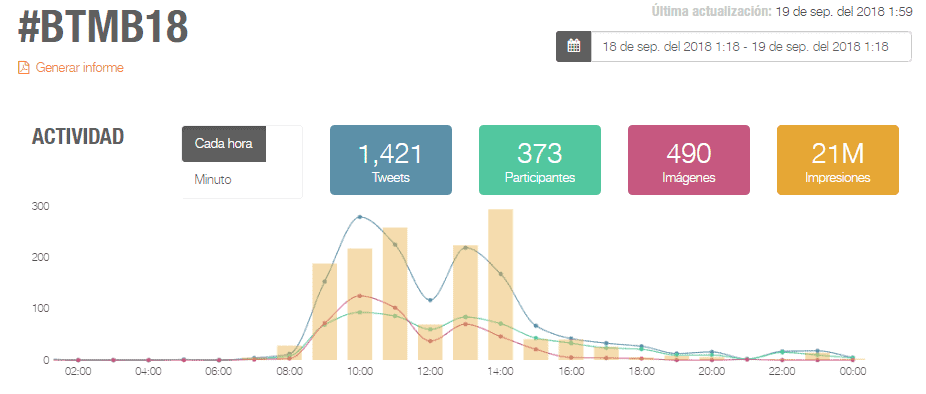Click the 100 label on the y-axis
This screenshot has width=926, height=394.
tap(41, 308)
